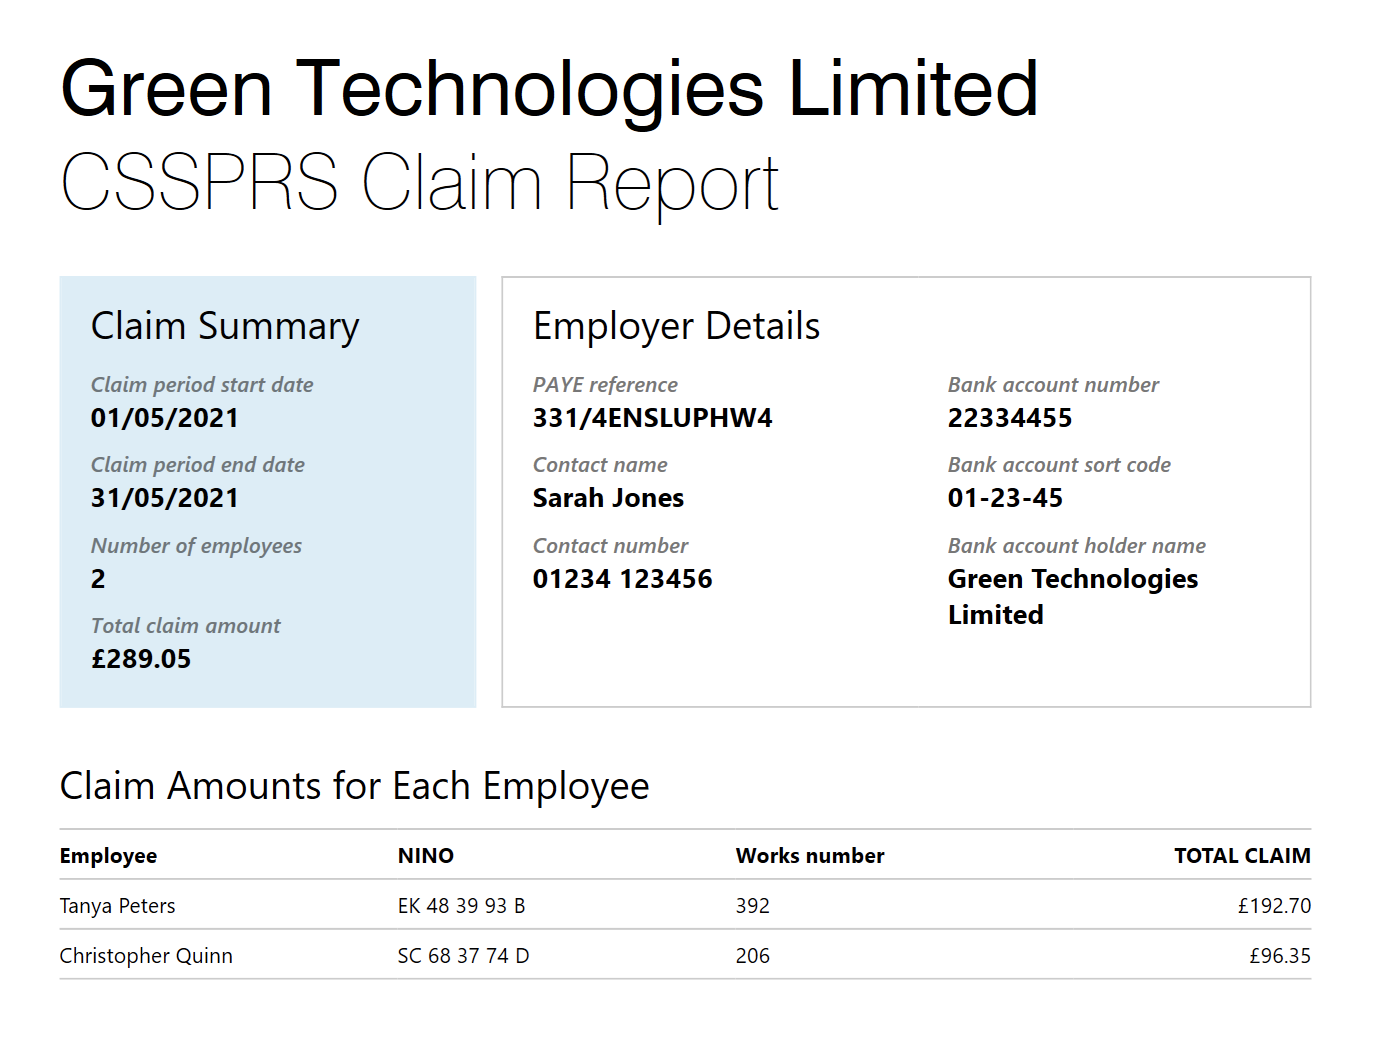Click the 'CSSPRS Claim Report' subtitle
Screen dimensions: 1374x1054
click(419, 184)
